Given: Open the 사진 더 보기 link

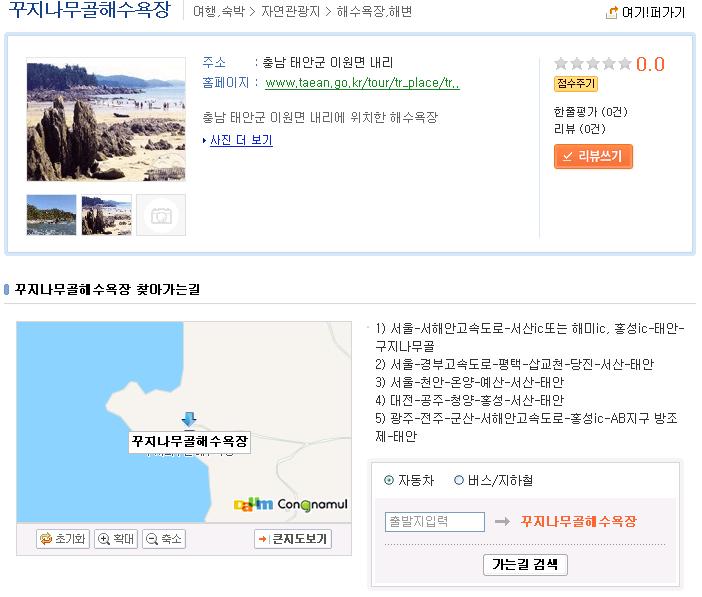Looking at the screenshot, I should pos(241,140).
